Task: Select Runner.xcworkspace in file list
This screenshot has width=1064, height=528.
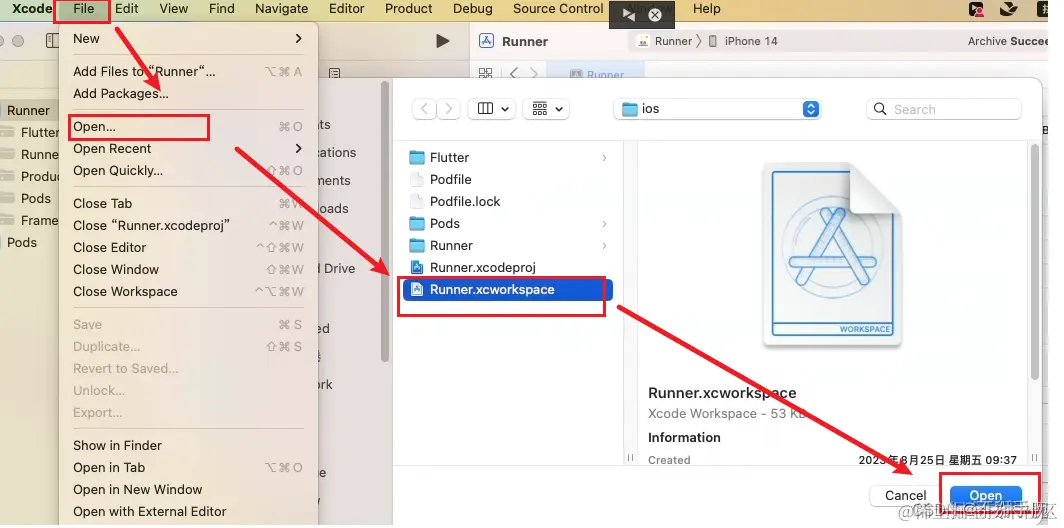Action: [508, 289]
